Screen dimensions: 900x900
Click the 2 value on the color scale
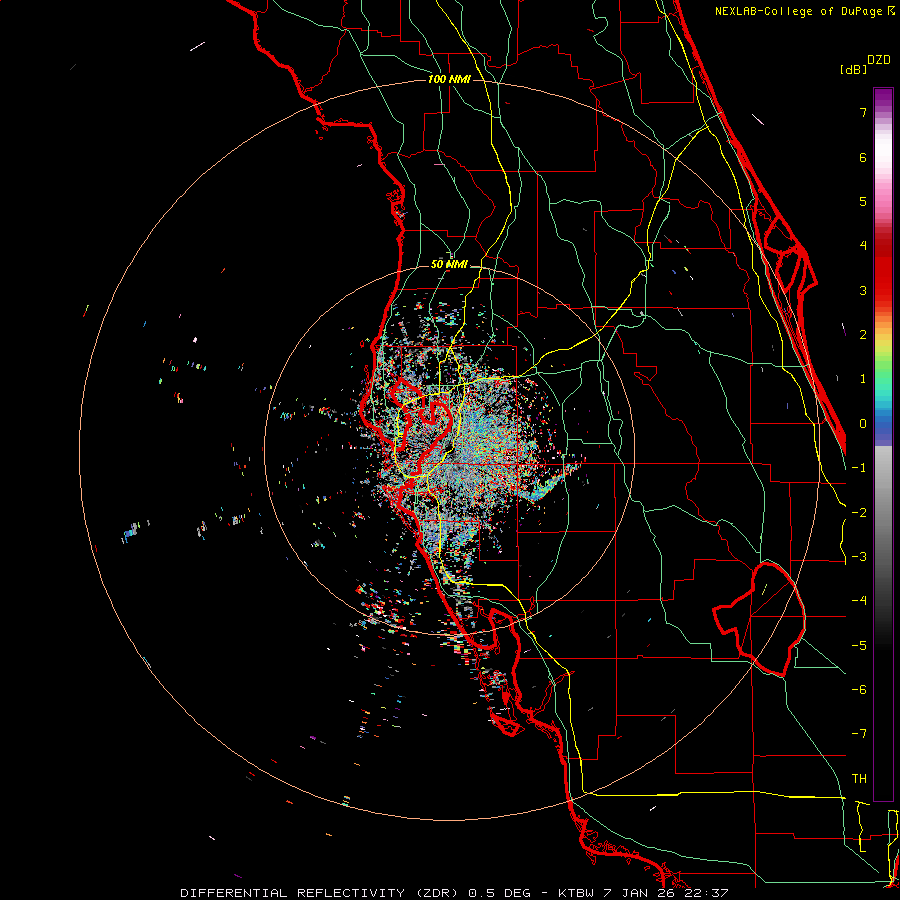coord(863,335)
